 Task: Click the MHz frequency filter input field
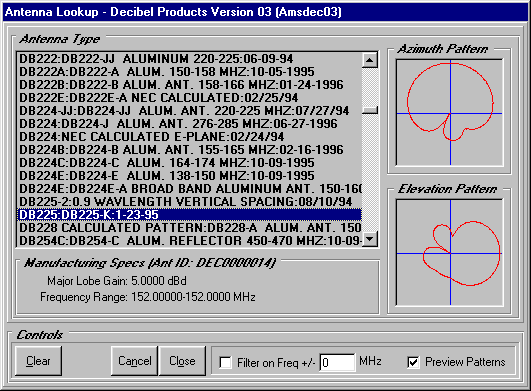[x=337, y=363]
